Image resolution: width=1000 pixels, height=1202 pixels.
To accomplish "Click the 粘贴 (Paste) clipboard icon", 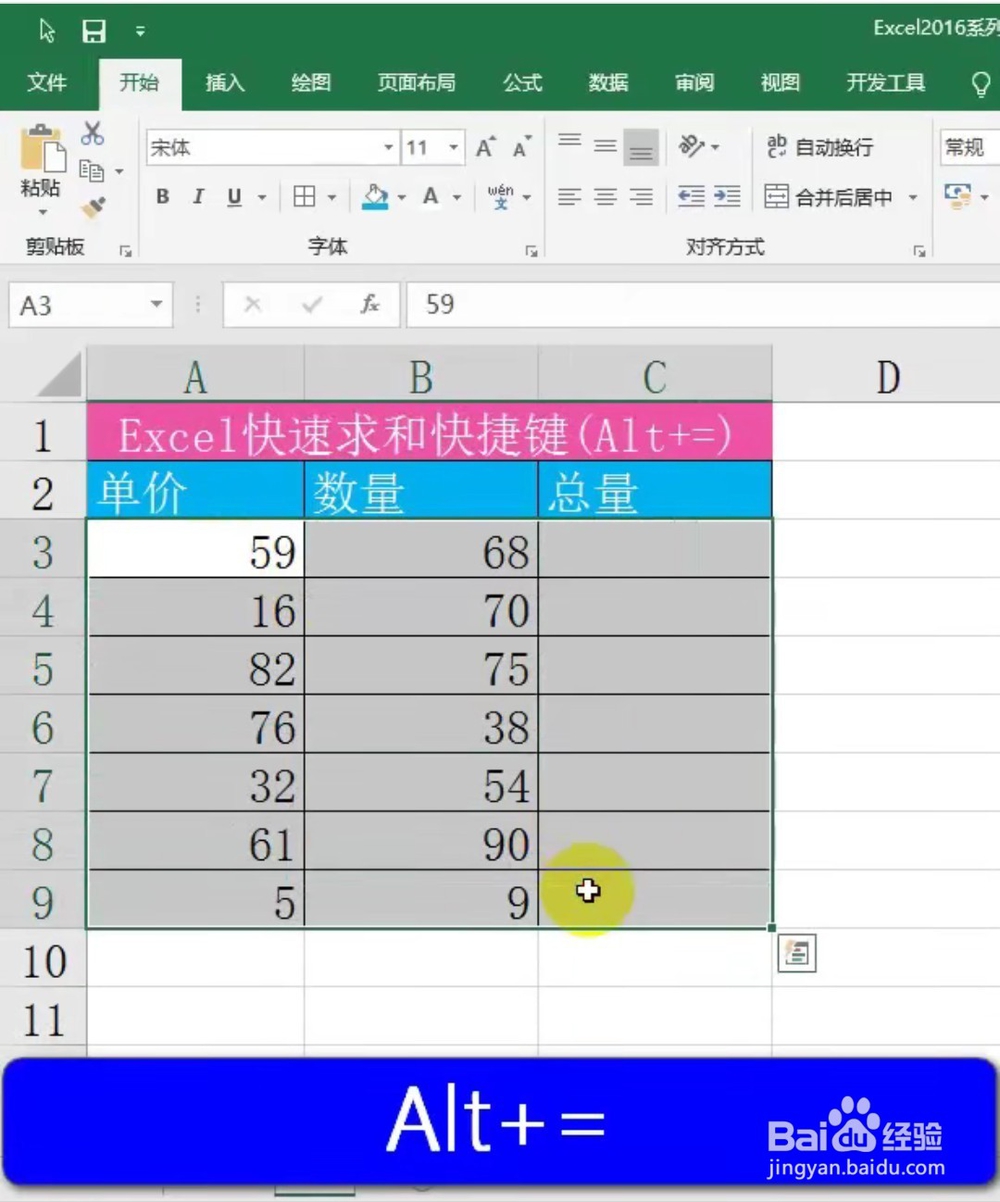I will [42, 149].
